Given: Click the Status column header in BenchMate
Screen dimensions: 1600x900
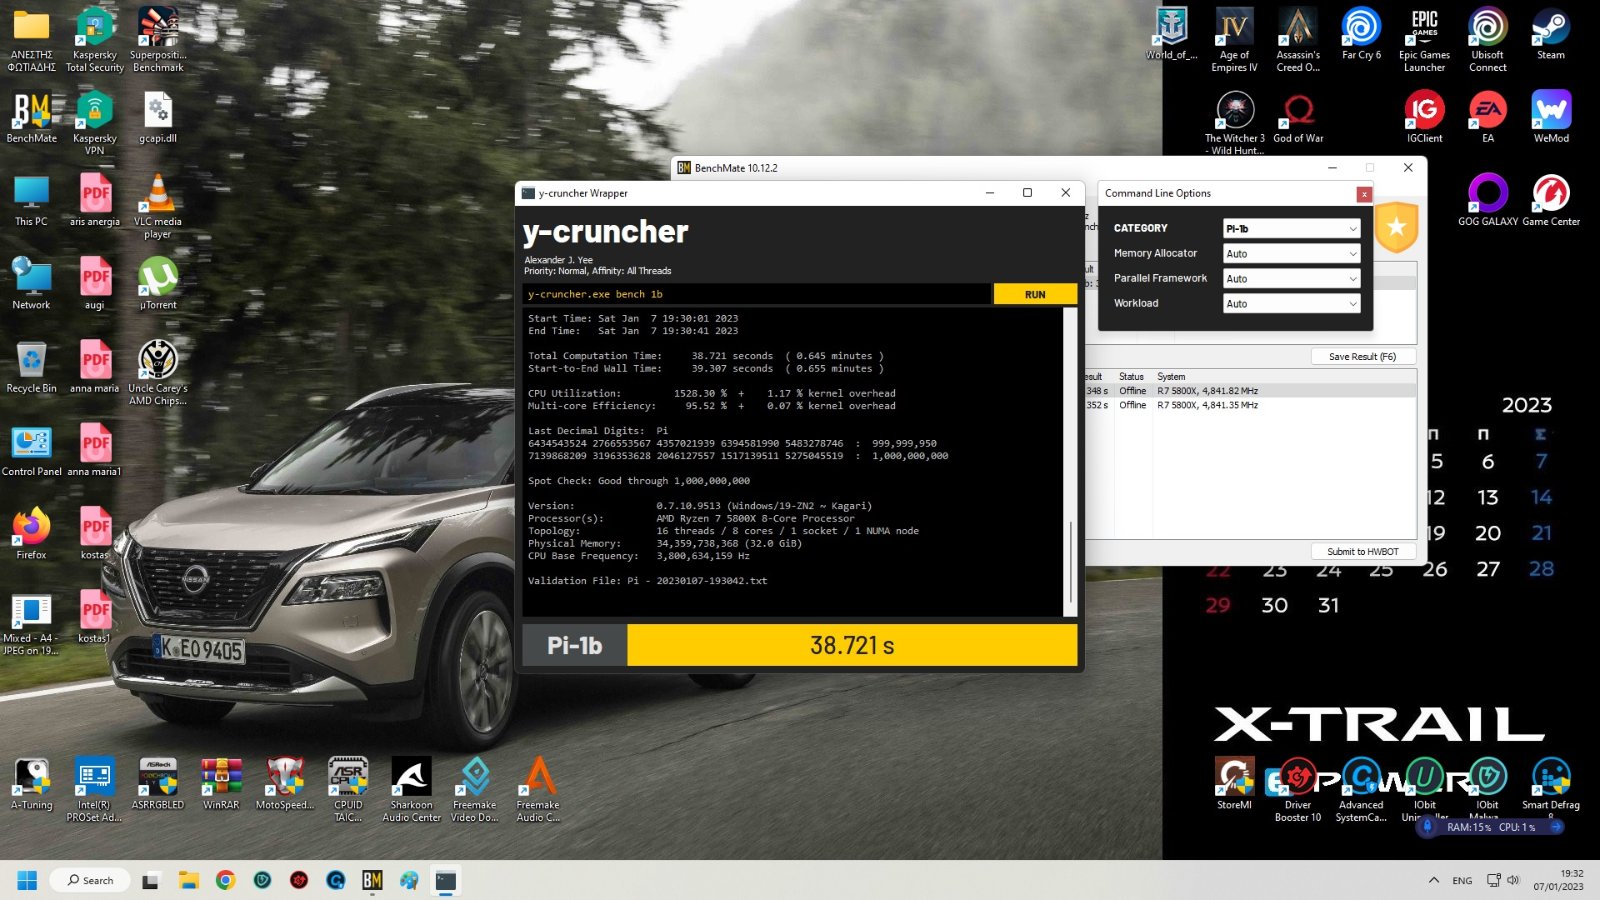Looking at the screenshot, I should click(1131, 377).
